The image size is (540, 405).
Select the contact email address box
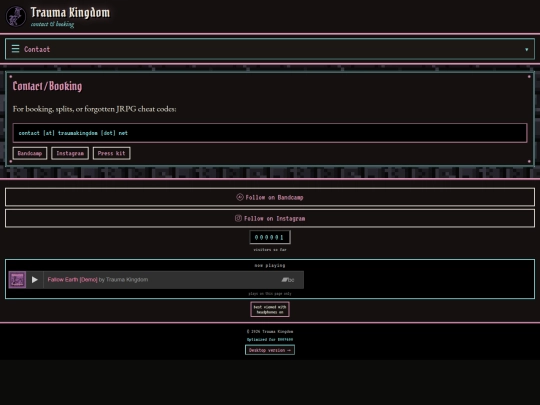(270, 133)
